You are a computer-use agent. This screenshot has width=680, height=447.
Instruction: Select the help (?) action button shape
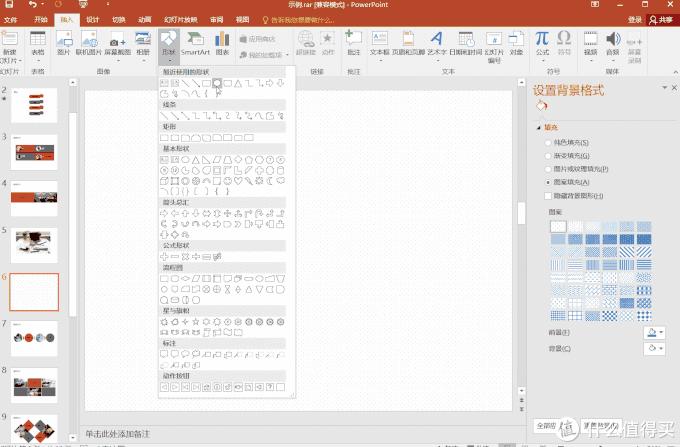[x=270, y=387]
